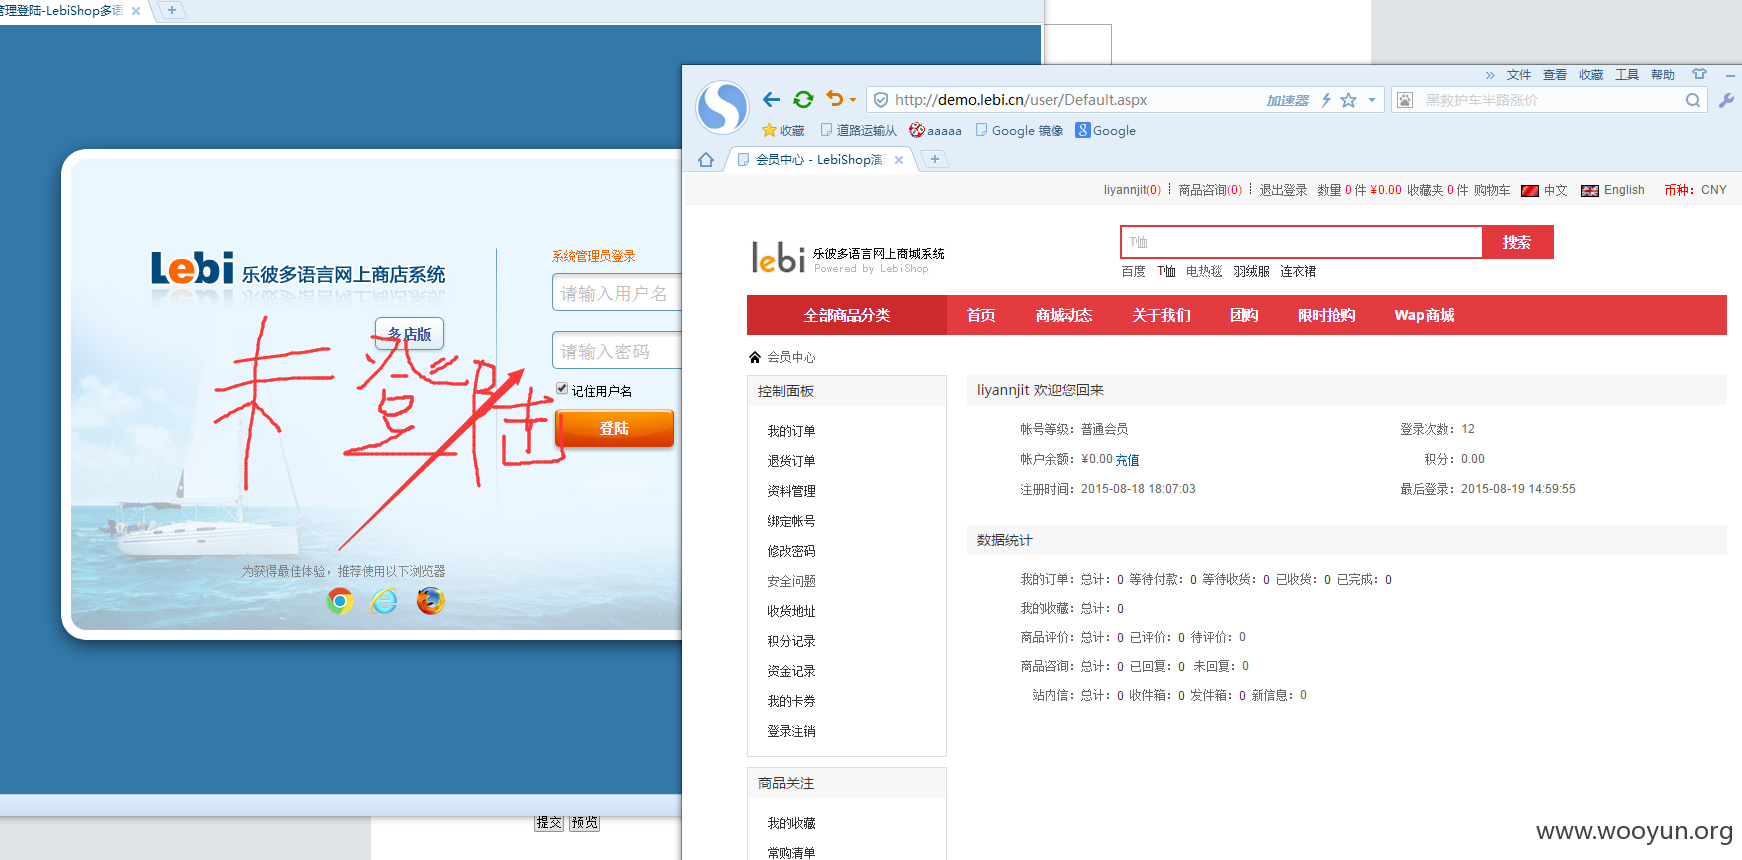
Task: Click the browser back arrow button
Action: pos(771,99)
